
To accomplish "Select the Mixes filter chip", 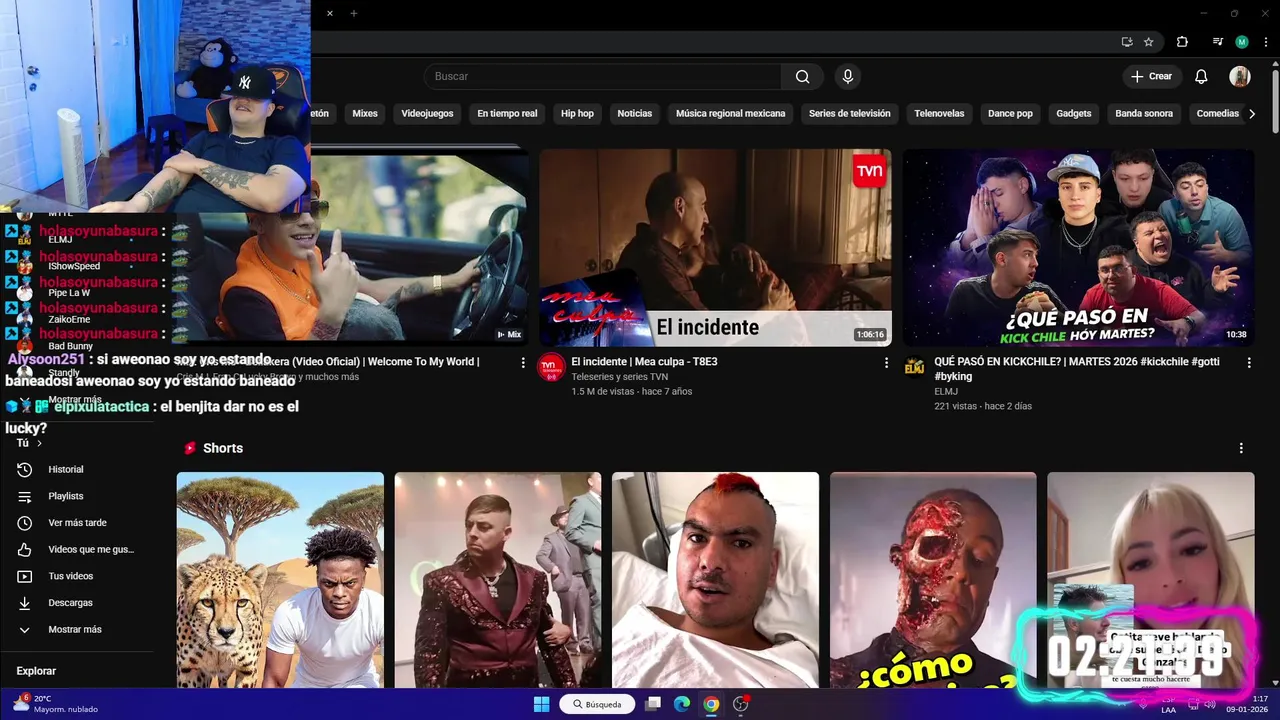I will click(365, 113).
